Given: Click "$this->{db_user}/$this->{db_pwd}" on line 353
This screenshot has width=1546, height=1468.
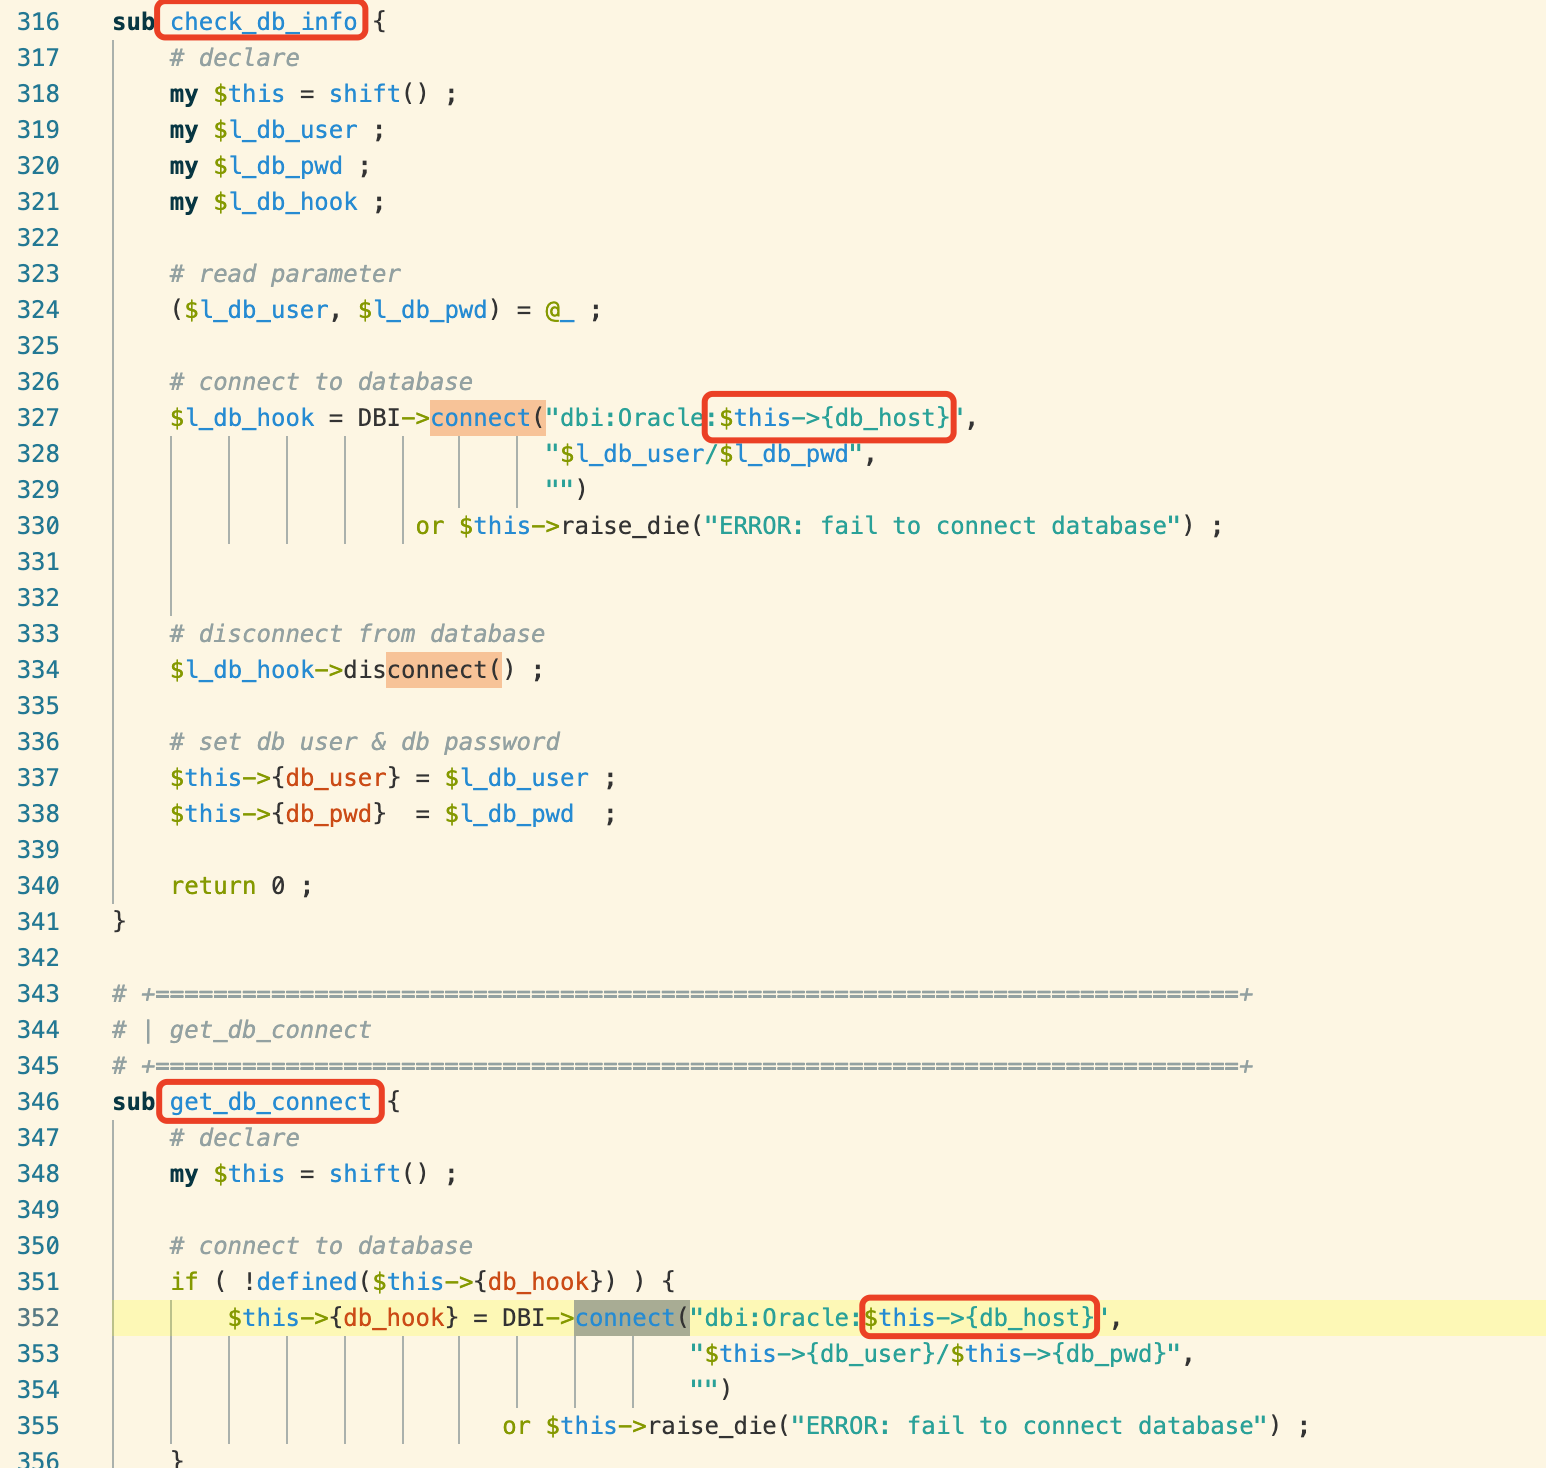Looking at the screenshot, I should 935,1354.
